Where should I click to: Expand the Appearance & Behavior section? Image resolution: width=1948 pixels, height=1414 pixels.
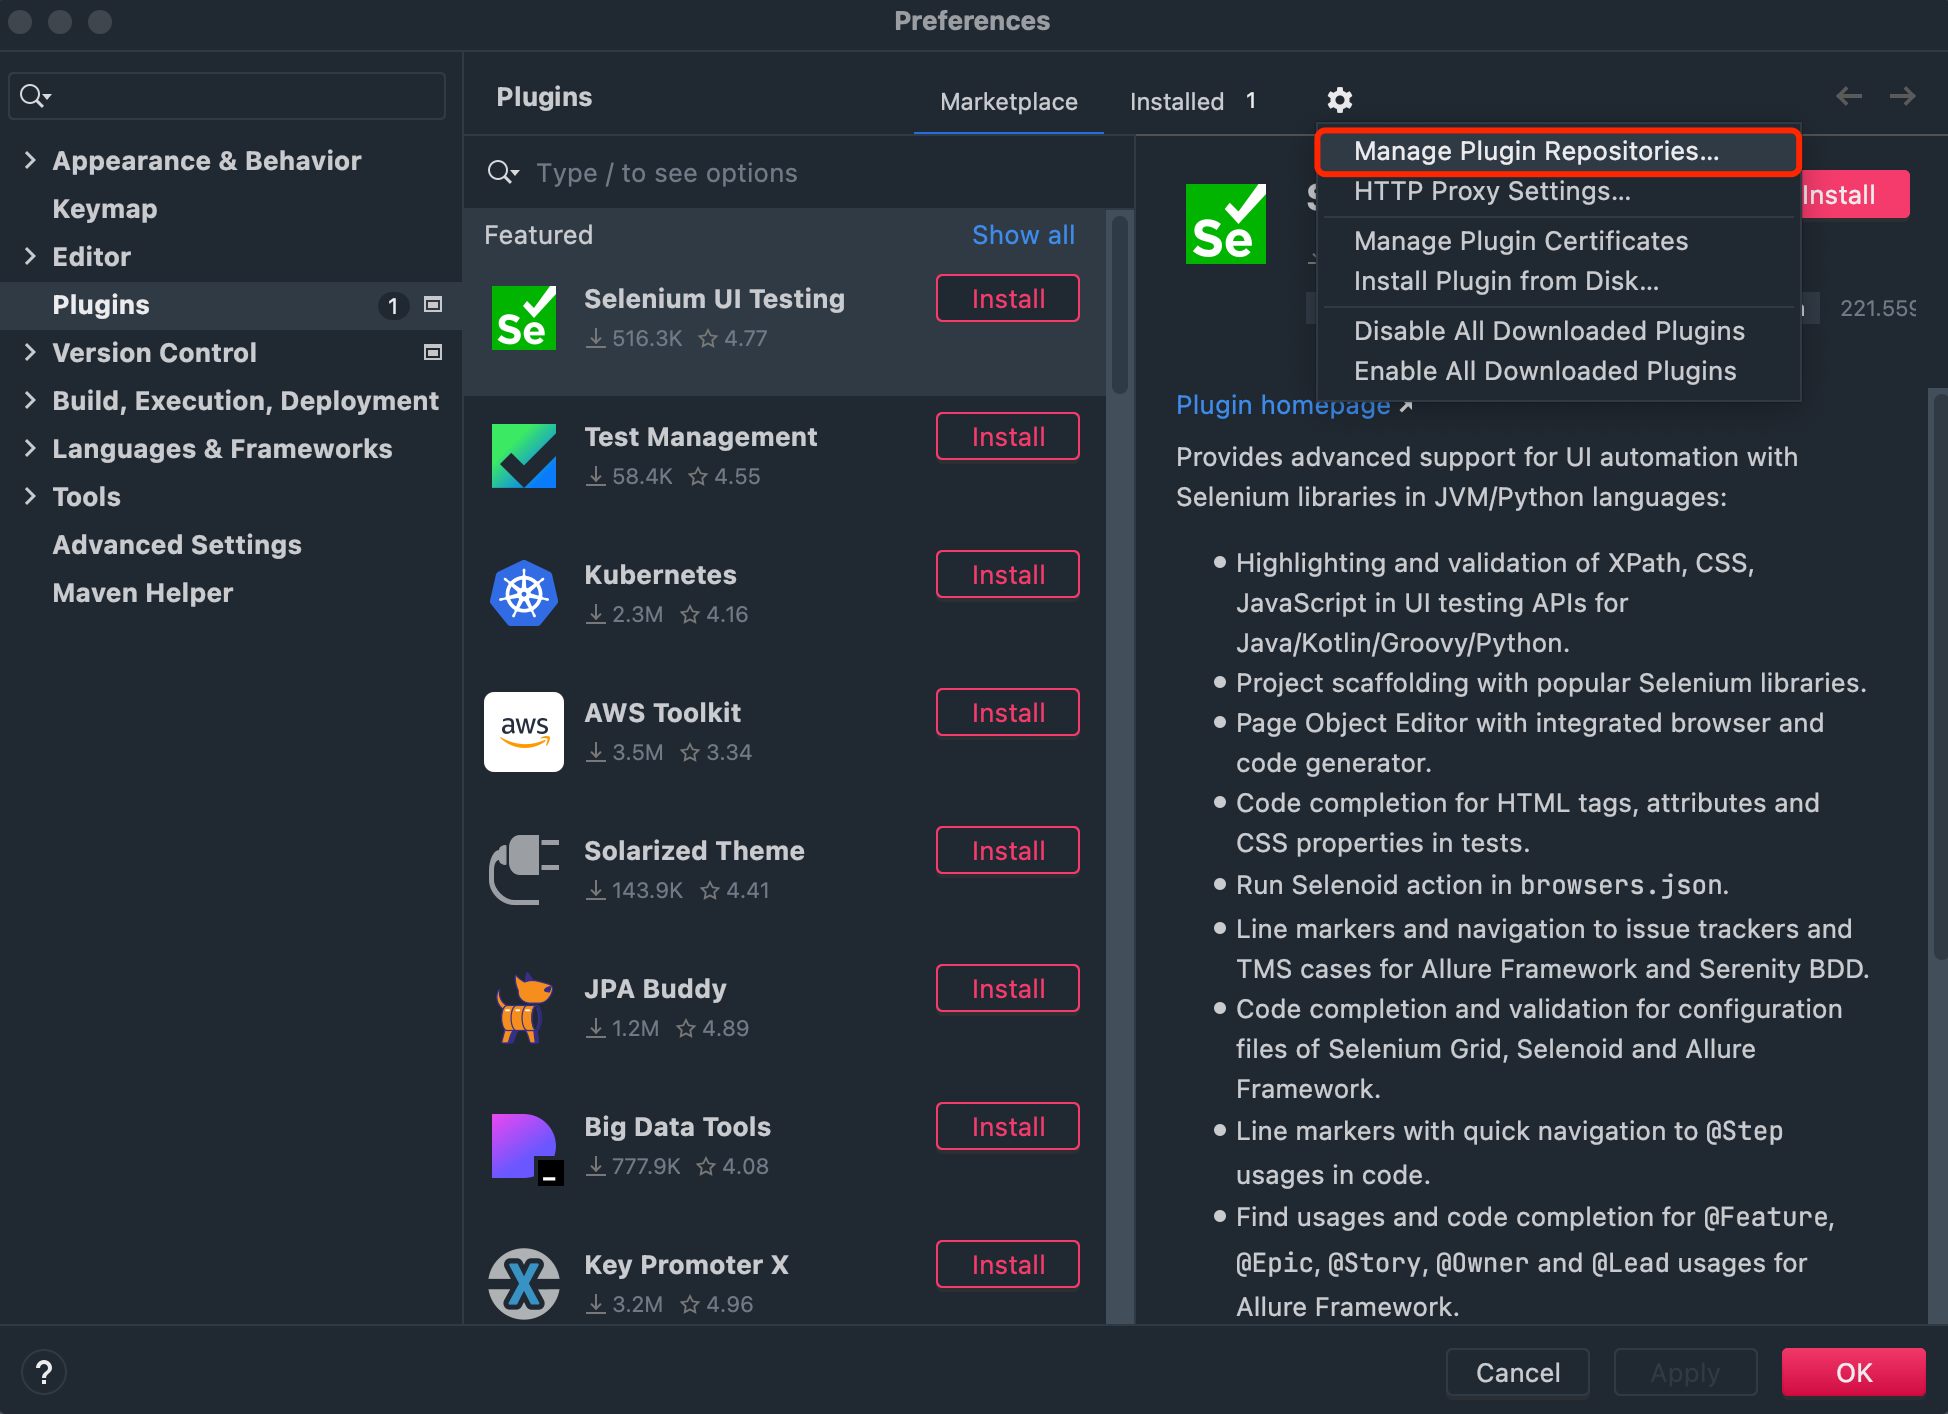pyautogui.click(x=30, y=160)
